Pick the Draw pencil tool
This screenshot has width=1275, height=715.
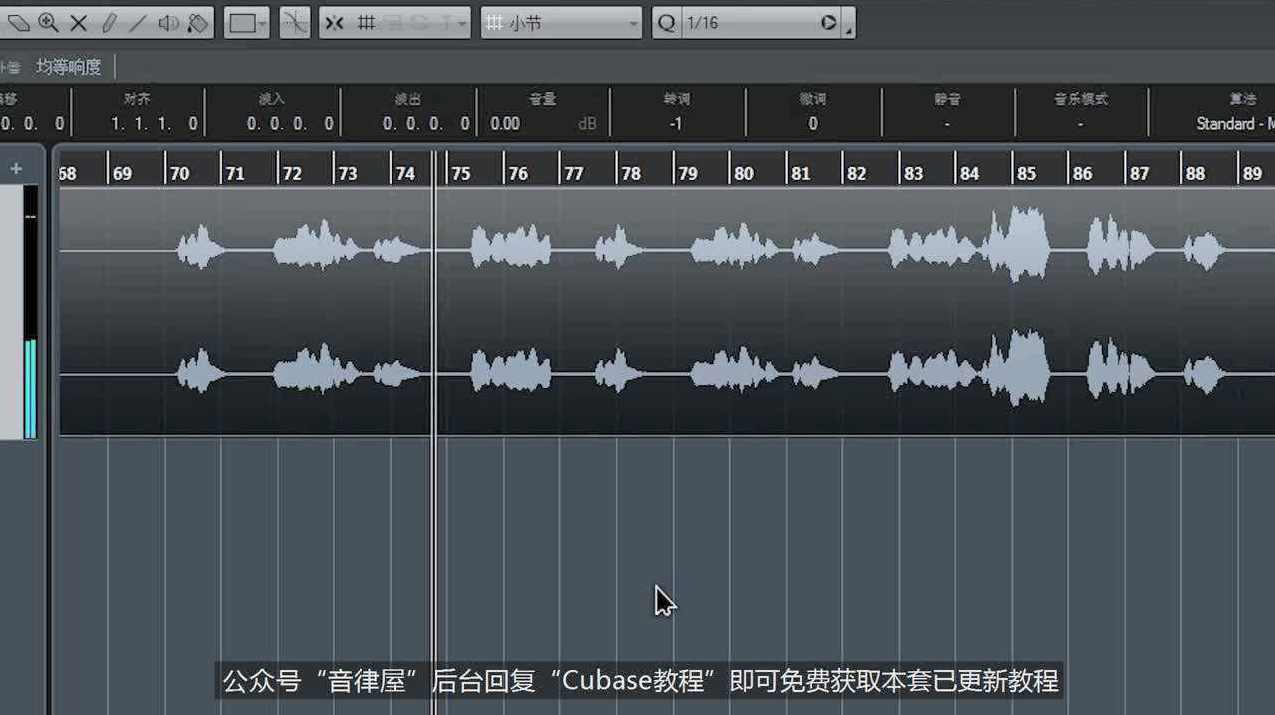tap(110, 22)
